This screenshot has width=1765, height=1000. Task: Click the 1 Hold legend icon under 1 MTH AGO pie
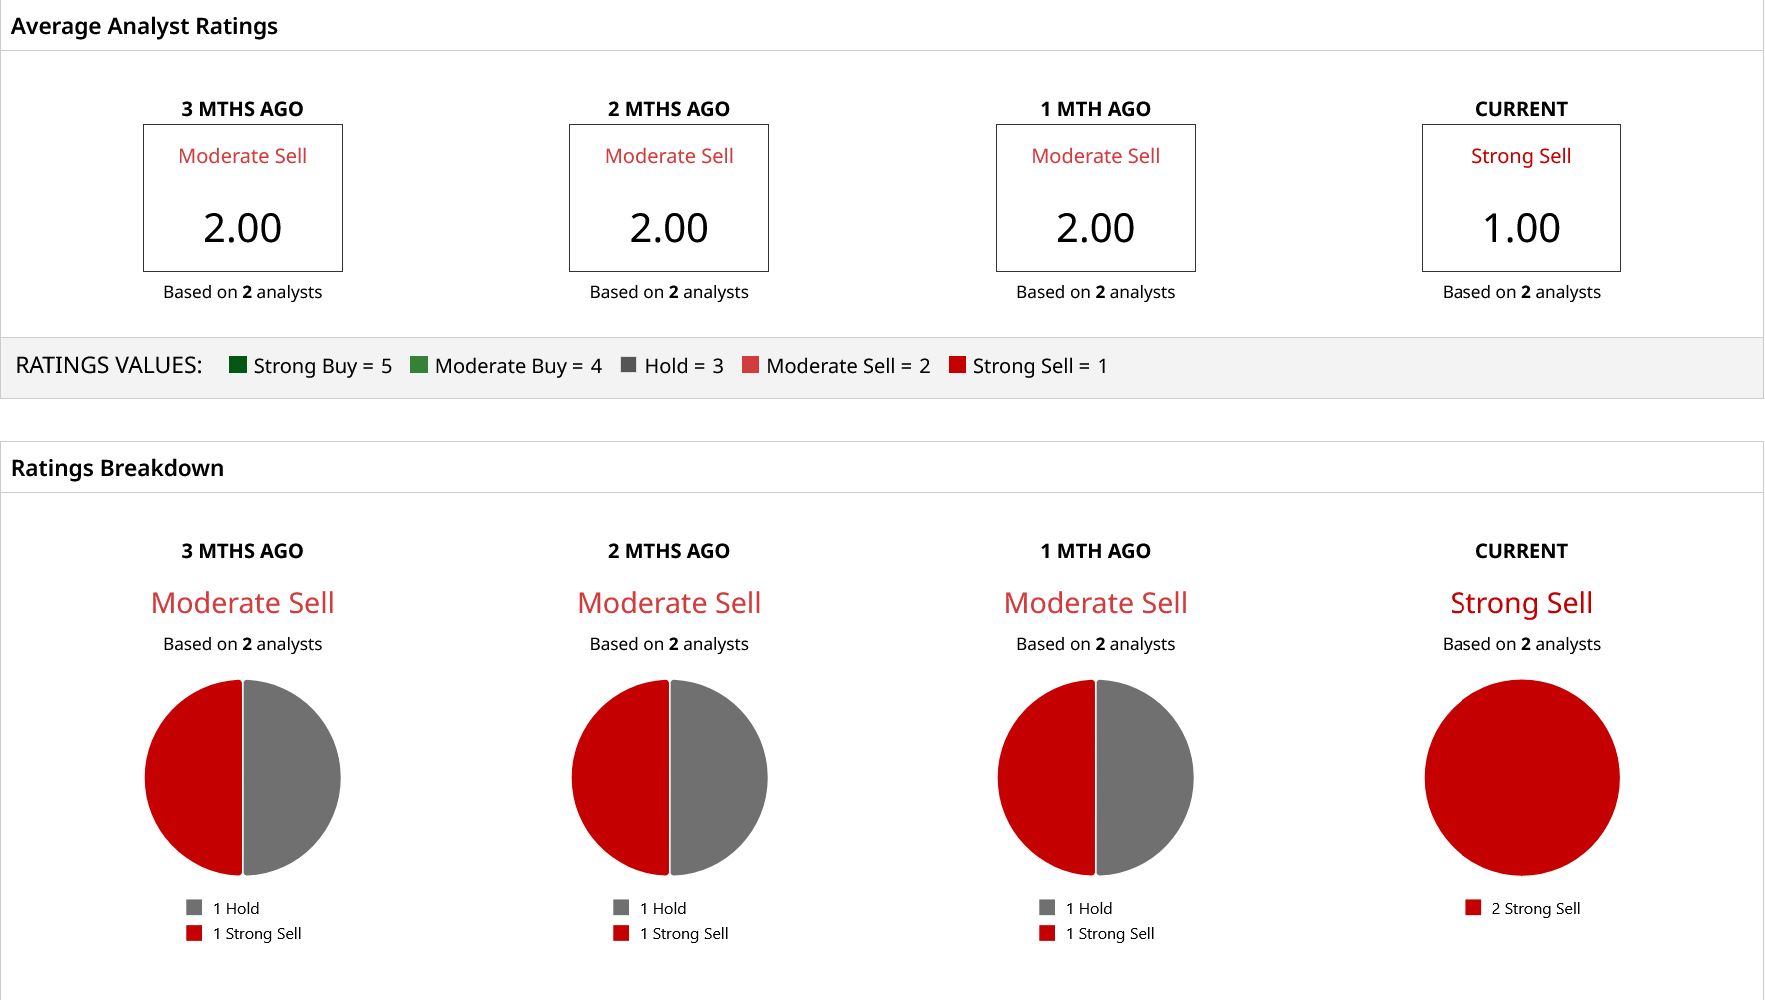pyautogui.click(x=1047, y=907)
